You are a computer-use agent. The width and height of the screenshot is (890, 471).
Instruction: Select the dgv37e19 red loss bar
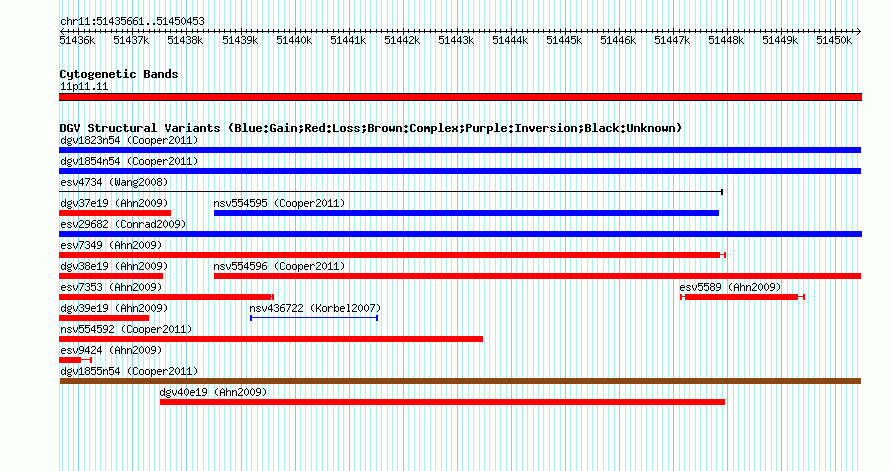click(x=115, y=213)
